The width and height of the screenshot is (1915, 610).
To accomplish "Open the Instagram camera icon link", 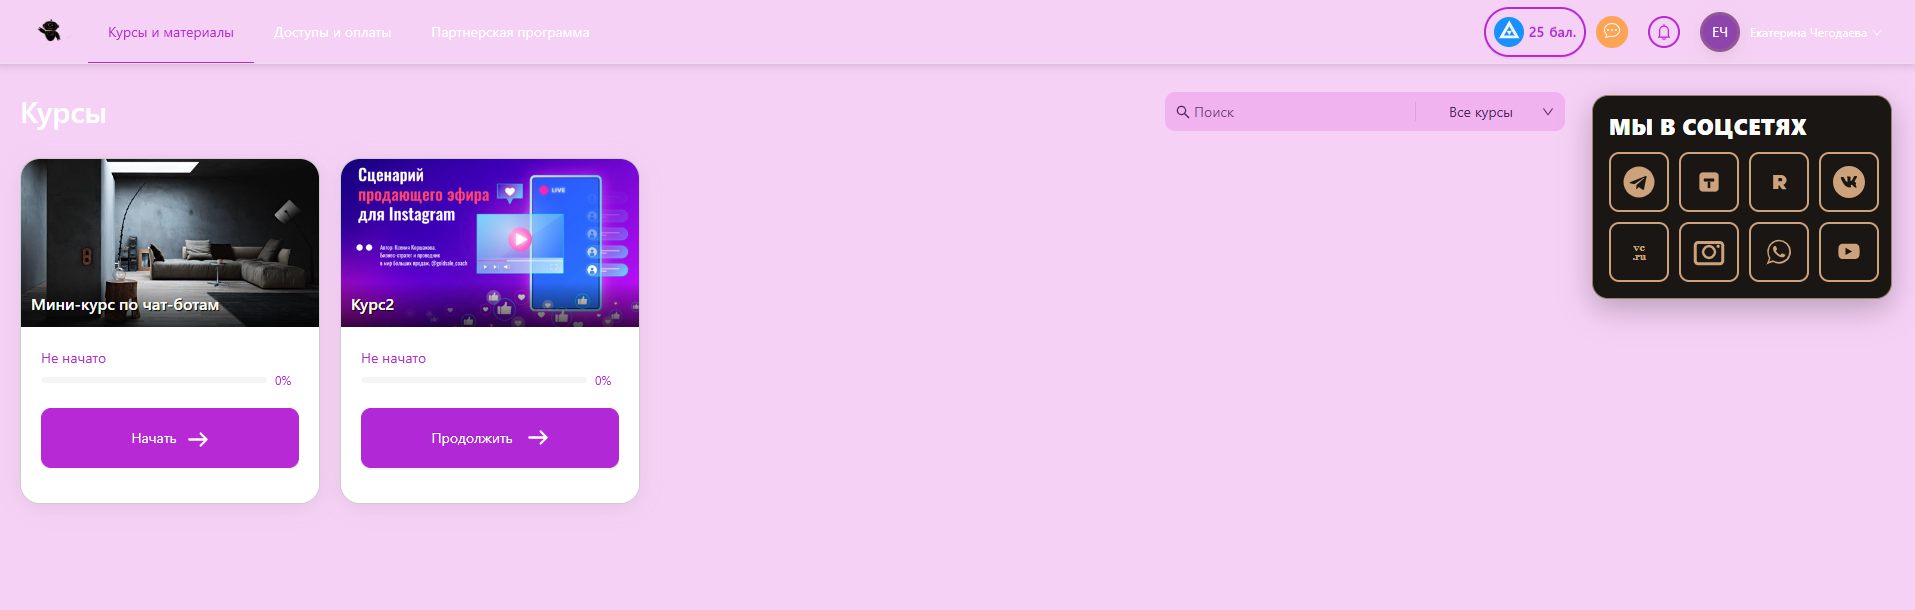I will [1708, 252].
